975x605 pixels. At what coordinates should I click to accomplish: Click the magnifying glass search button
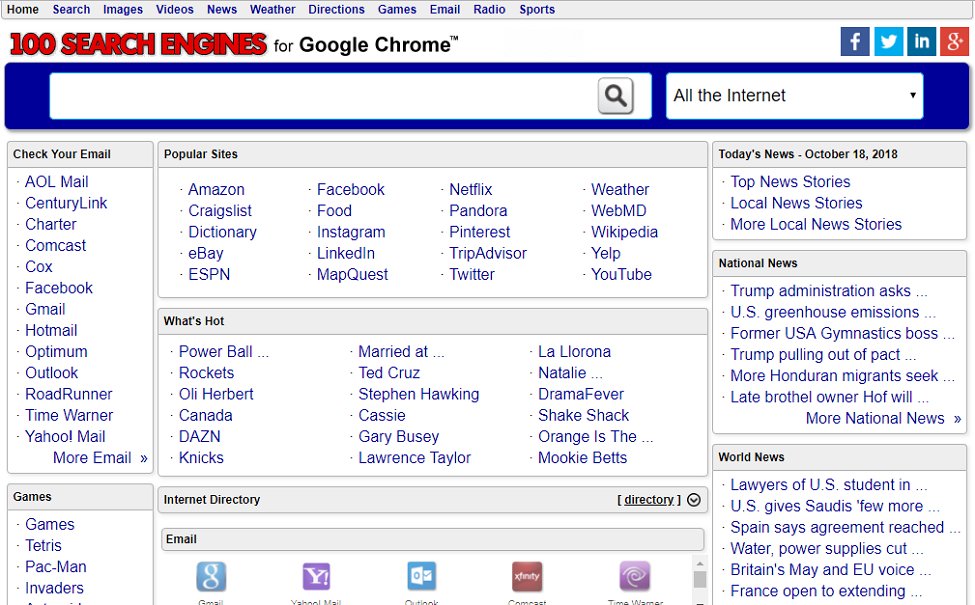point(616,96)
